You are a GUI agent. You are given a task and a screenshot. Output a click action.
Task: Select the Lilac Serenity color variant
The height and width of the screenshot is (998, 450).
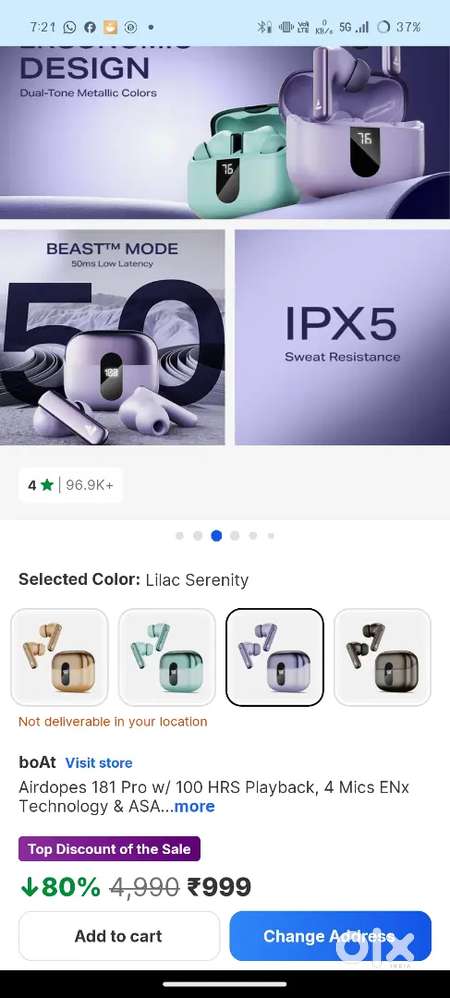(x=275, y=657)
